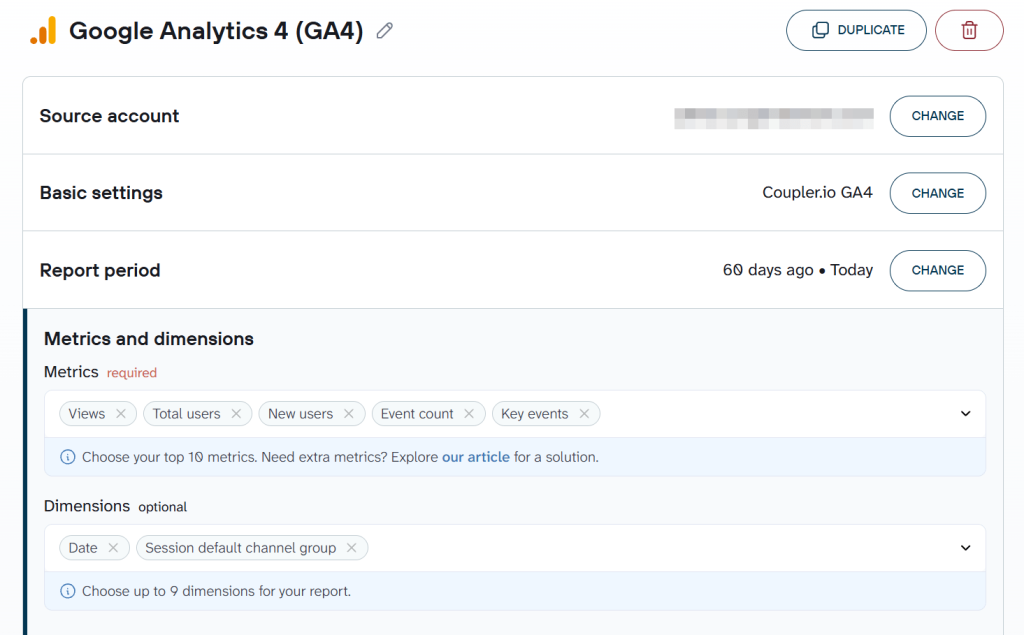The image size is (1024, 635).
Task: Click the Dimensions input field empty area
Action: pyautogui.click(x=660, y=547)
